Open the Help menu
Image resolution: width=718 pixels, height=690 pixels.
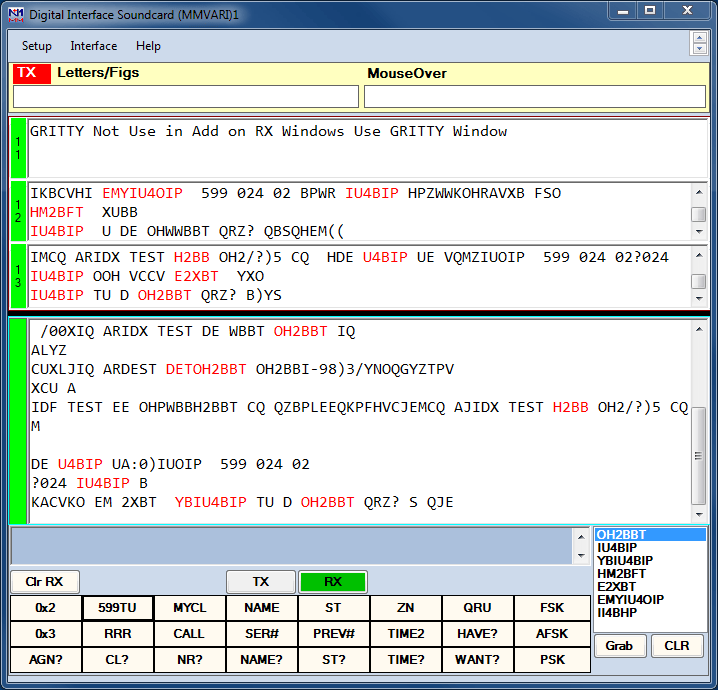tap(148, 46)
